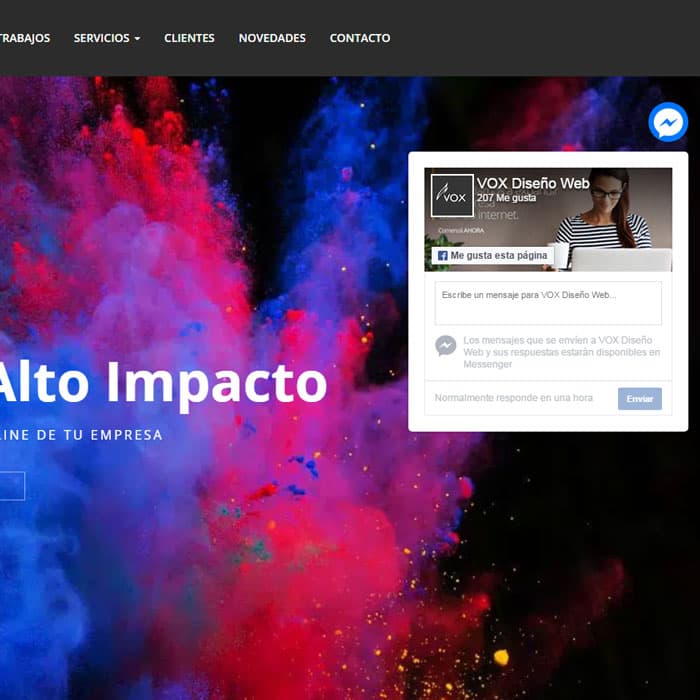
Task: Click the DE TU EMPRESA tagline
Action: point(100,435)
